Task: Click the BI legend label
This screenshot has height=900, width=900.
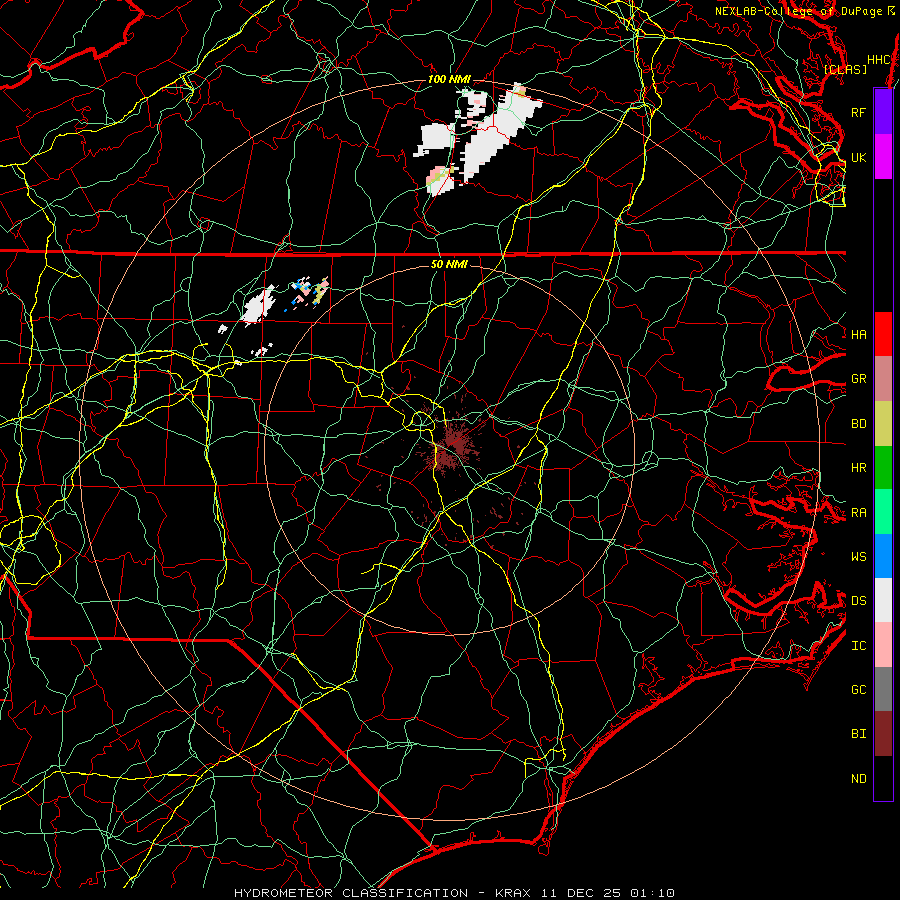Action: pos(858,734)
